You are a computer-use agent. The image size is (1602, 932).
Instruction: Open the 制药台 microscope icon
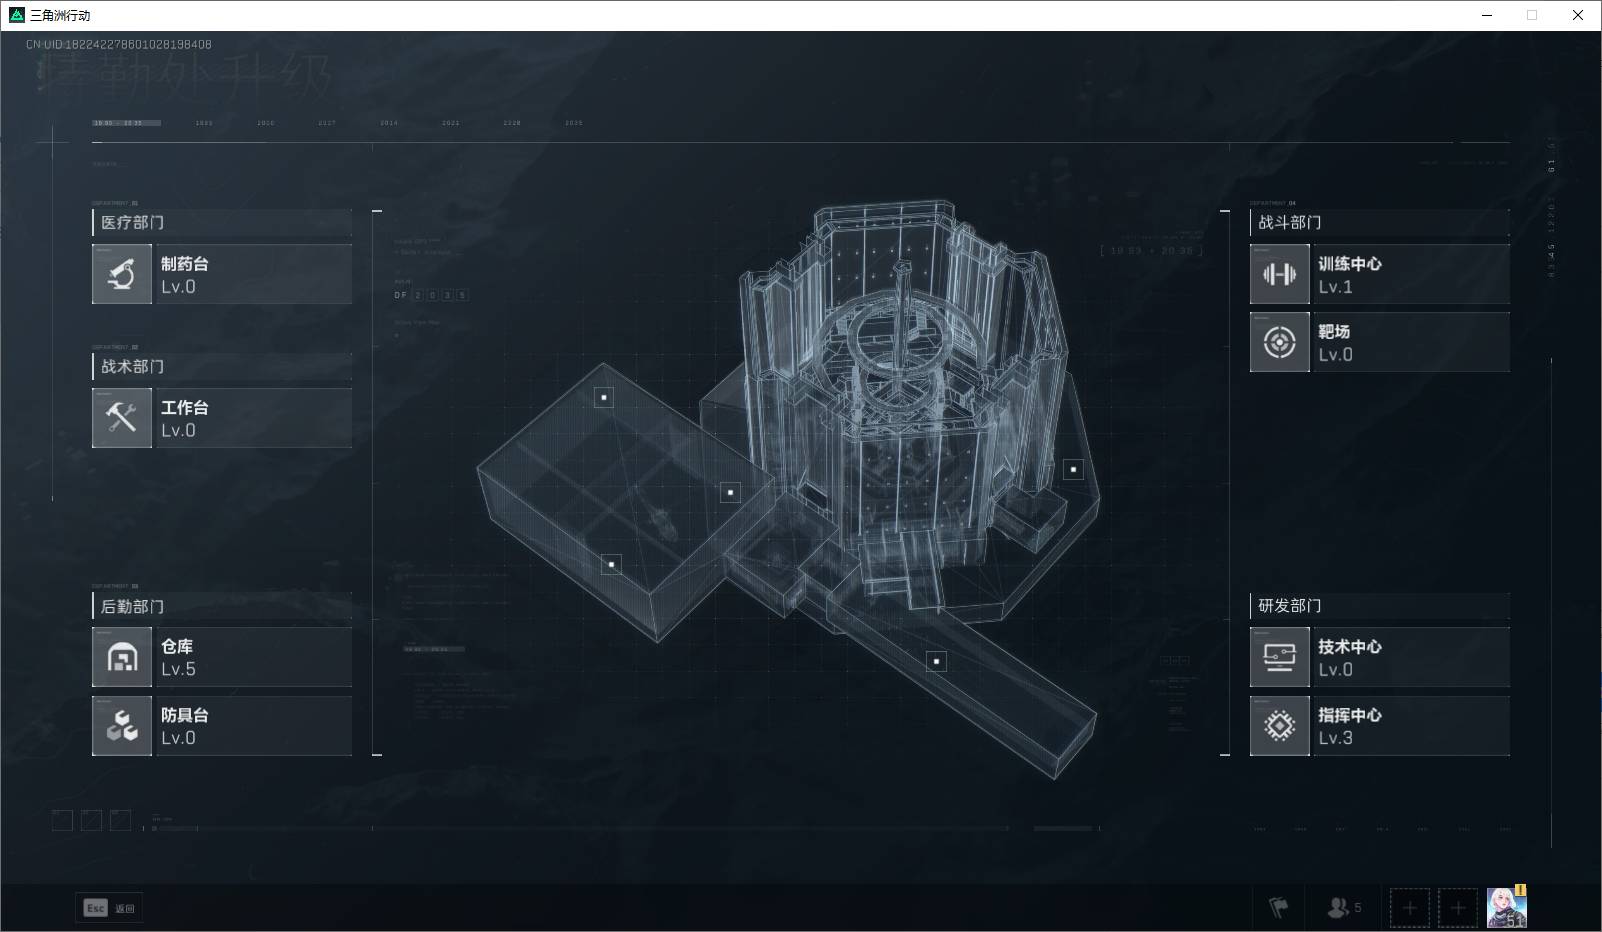(x=122, y=274)
